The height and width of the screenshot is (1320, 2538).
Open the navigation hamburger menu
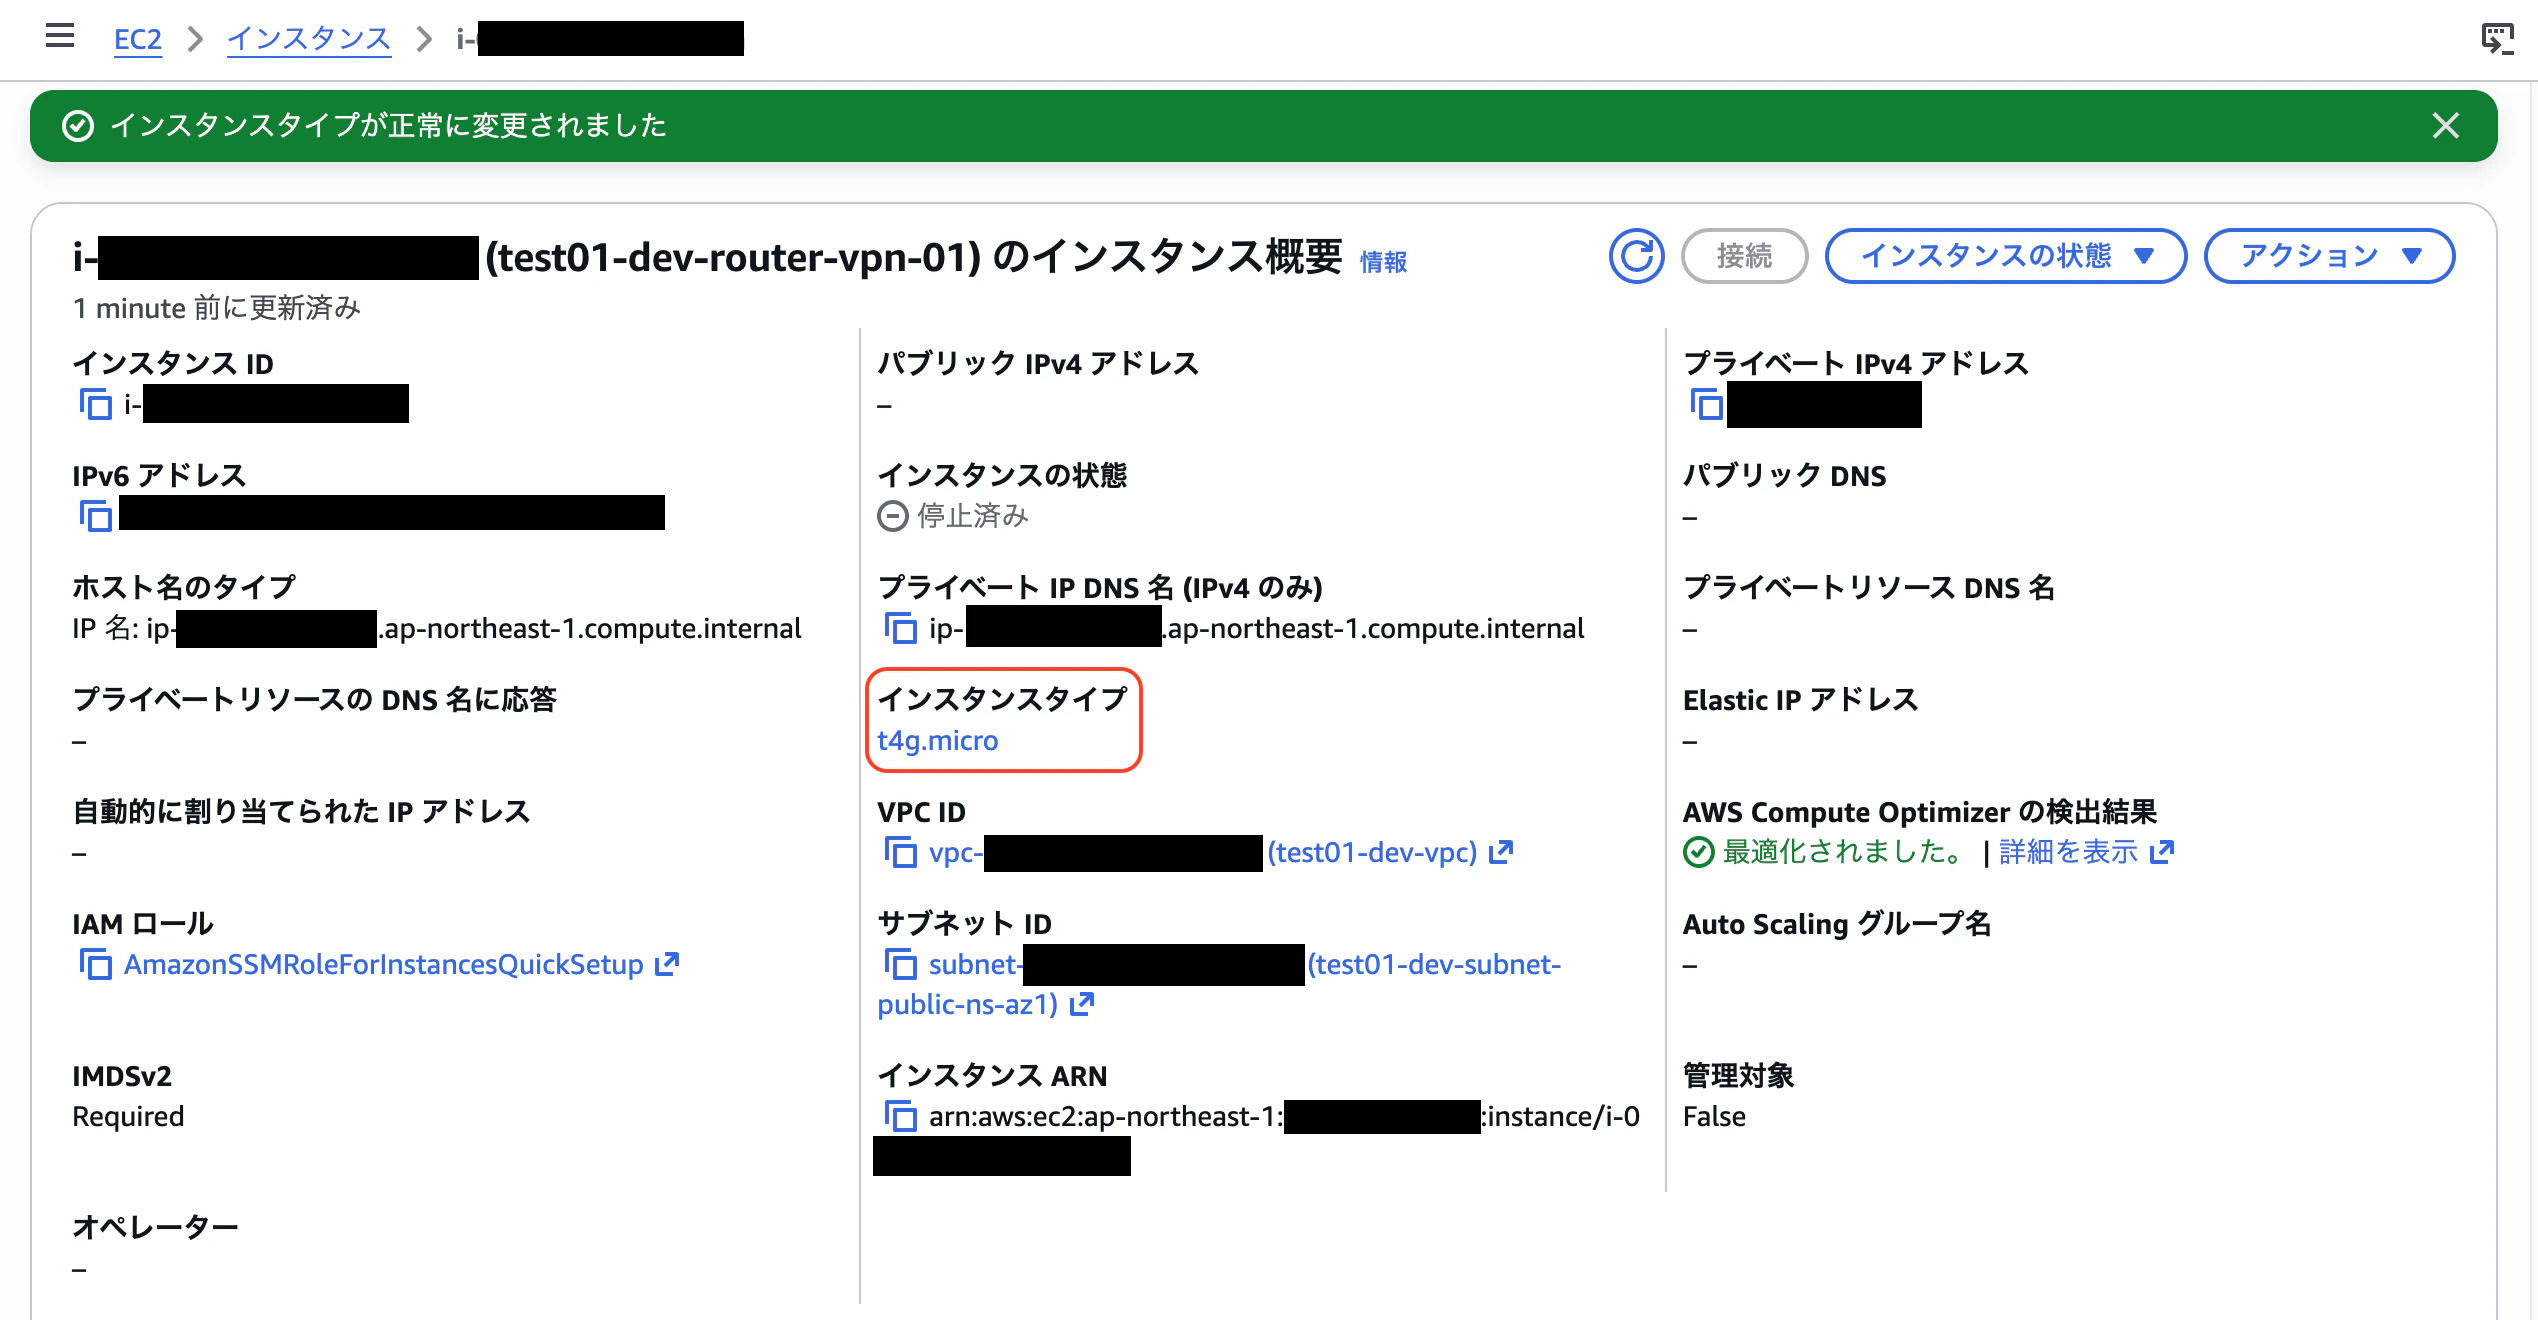[59, 36]
